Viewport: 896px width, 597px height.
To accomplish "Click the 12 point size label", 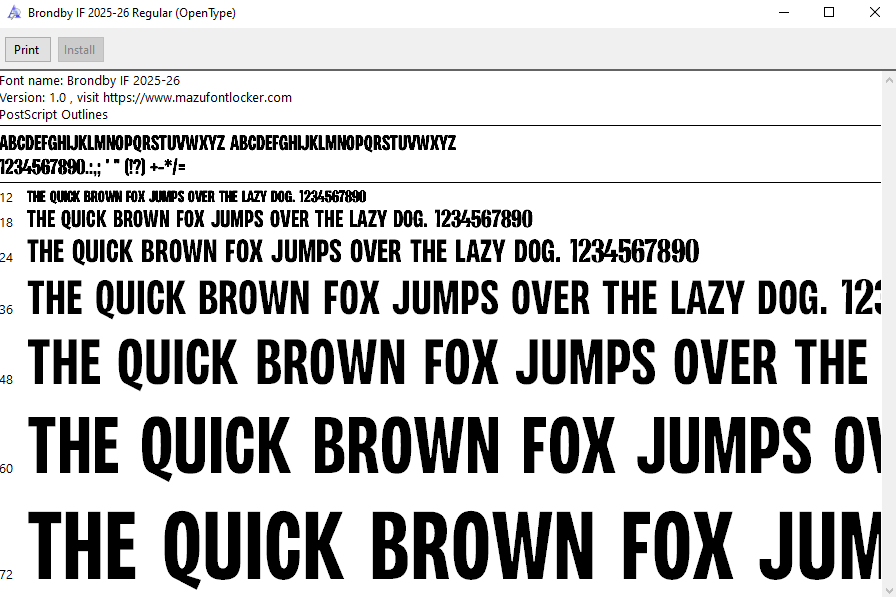I will 7,198.
